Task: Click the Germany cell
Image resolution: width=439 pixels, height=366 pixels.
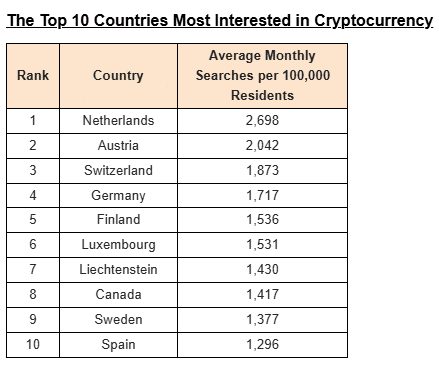Action: [118, 195]
